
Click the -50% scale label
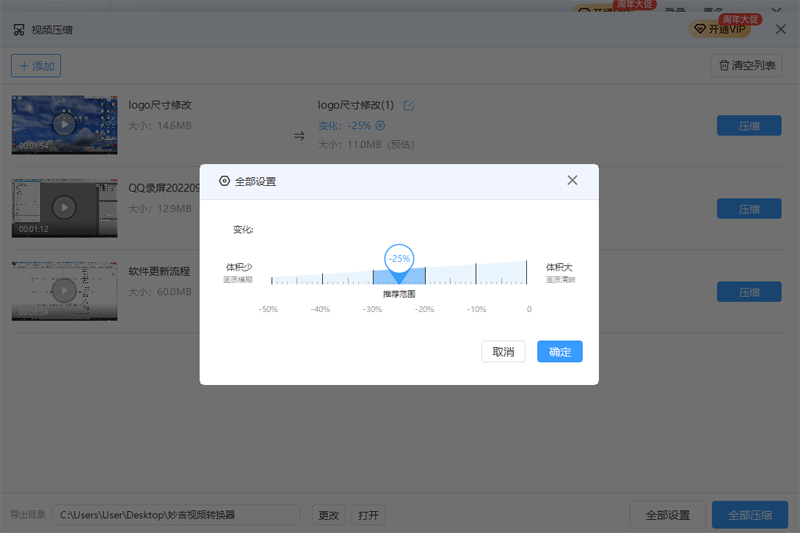coord(268,309)
